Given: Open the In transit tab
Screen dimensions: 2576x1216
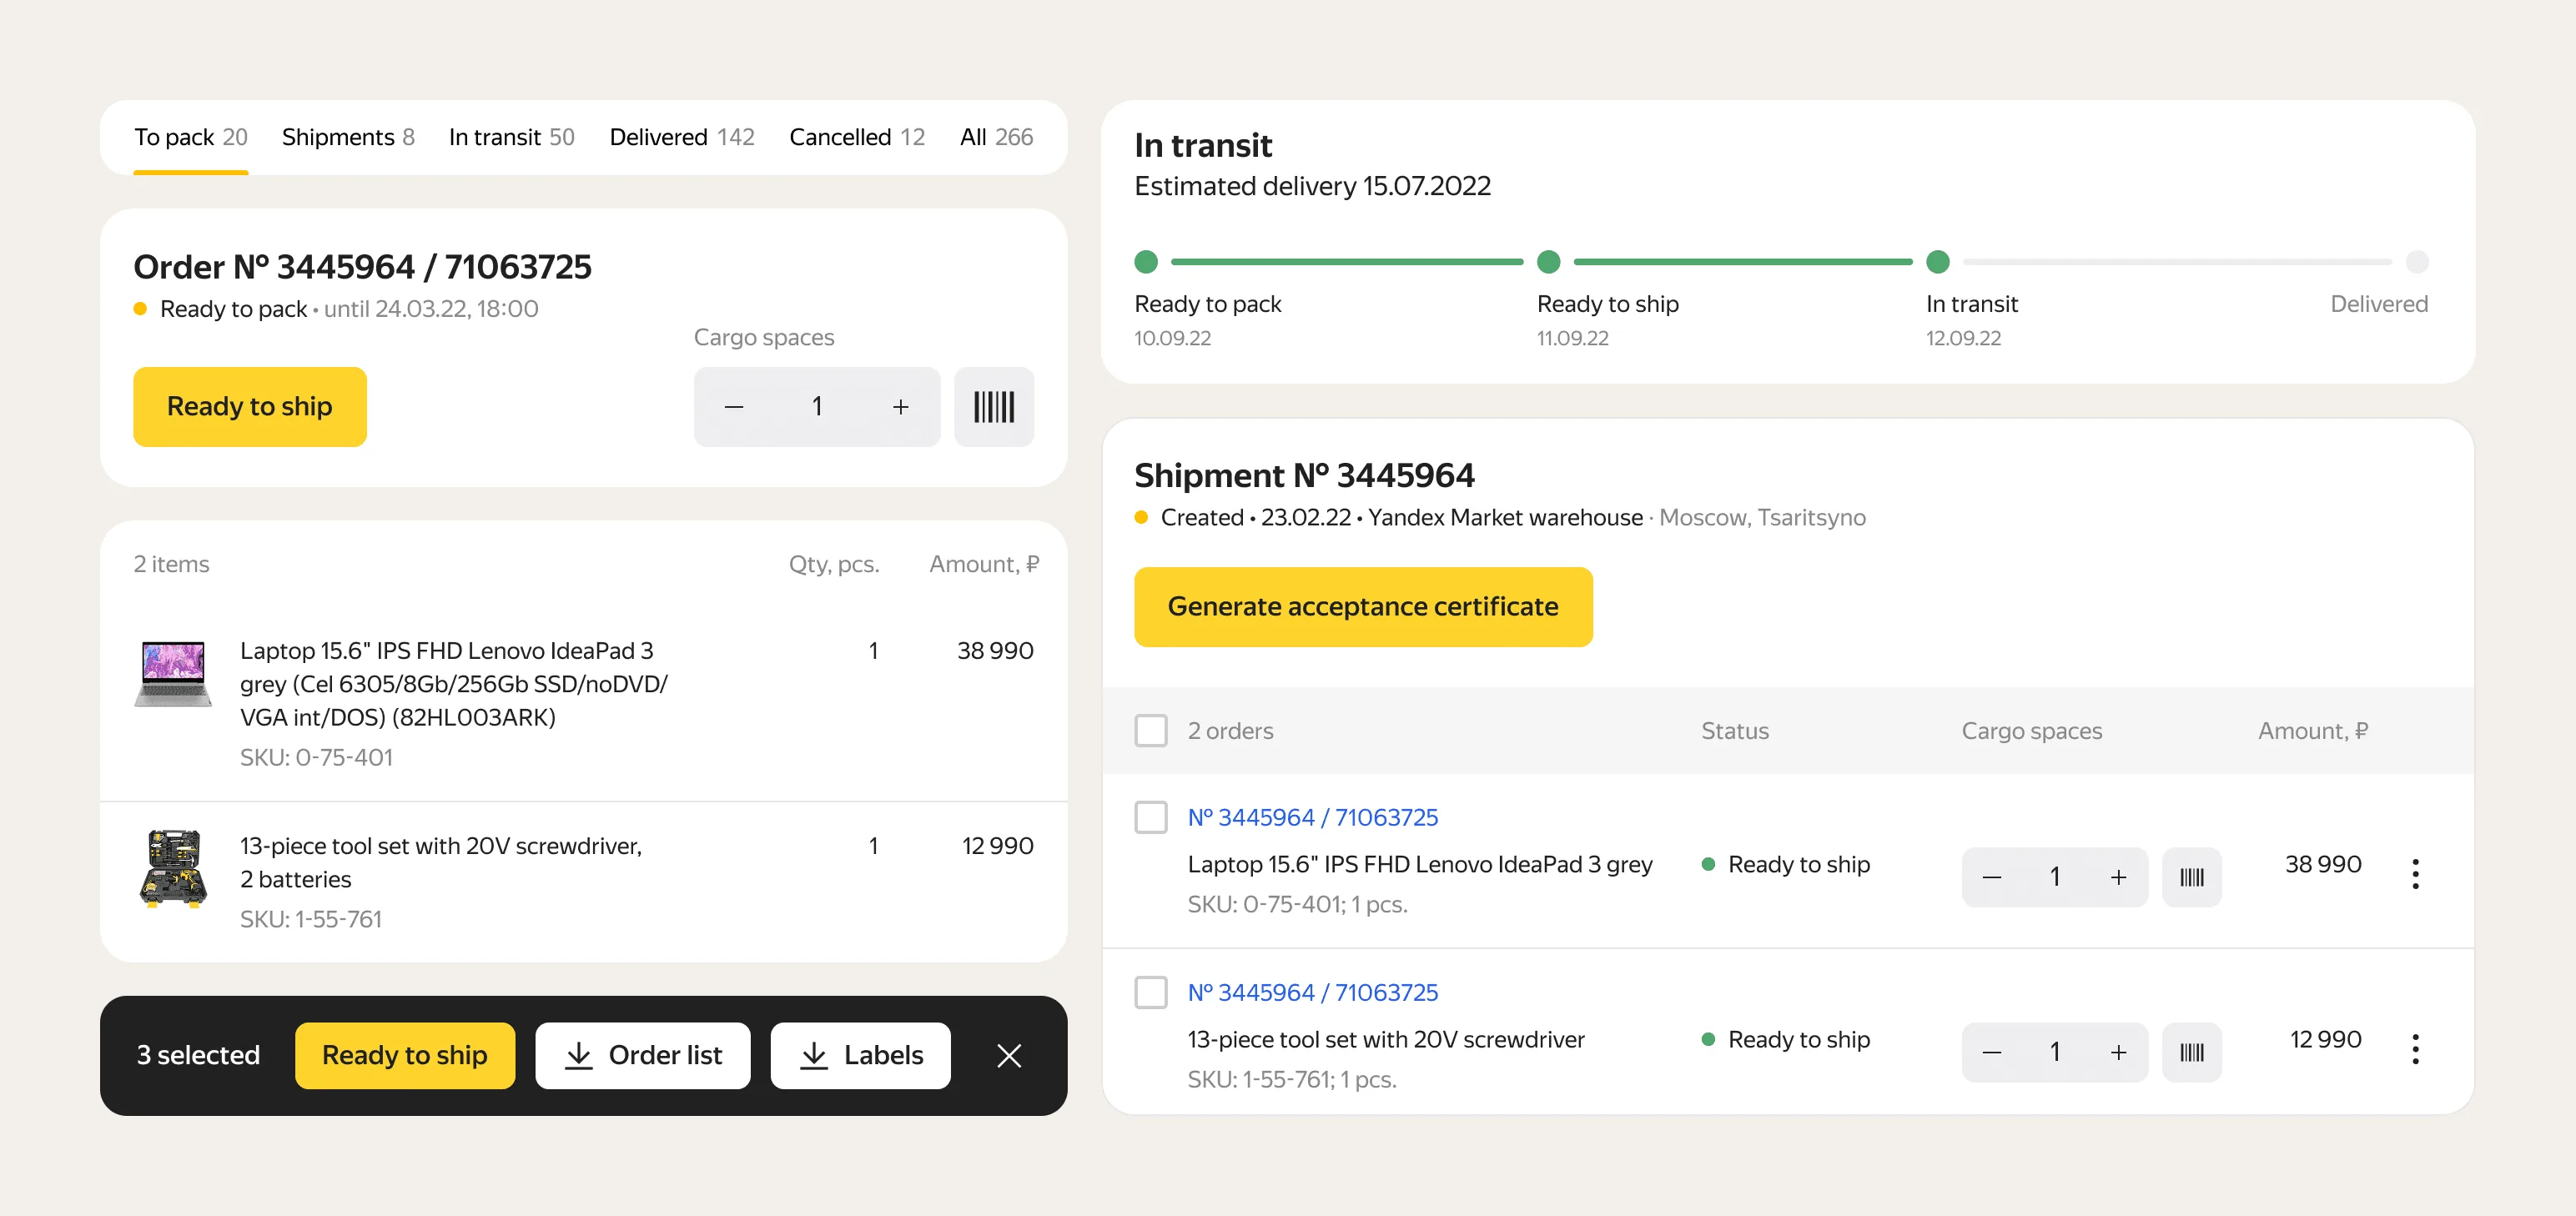Looking at the screenshot, I should click(511, 137).
